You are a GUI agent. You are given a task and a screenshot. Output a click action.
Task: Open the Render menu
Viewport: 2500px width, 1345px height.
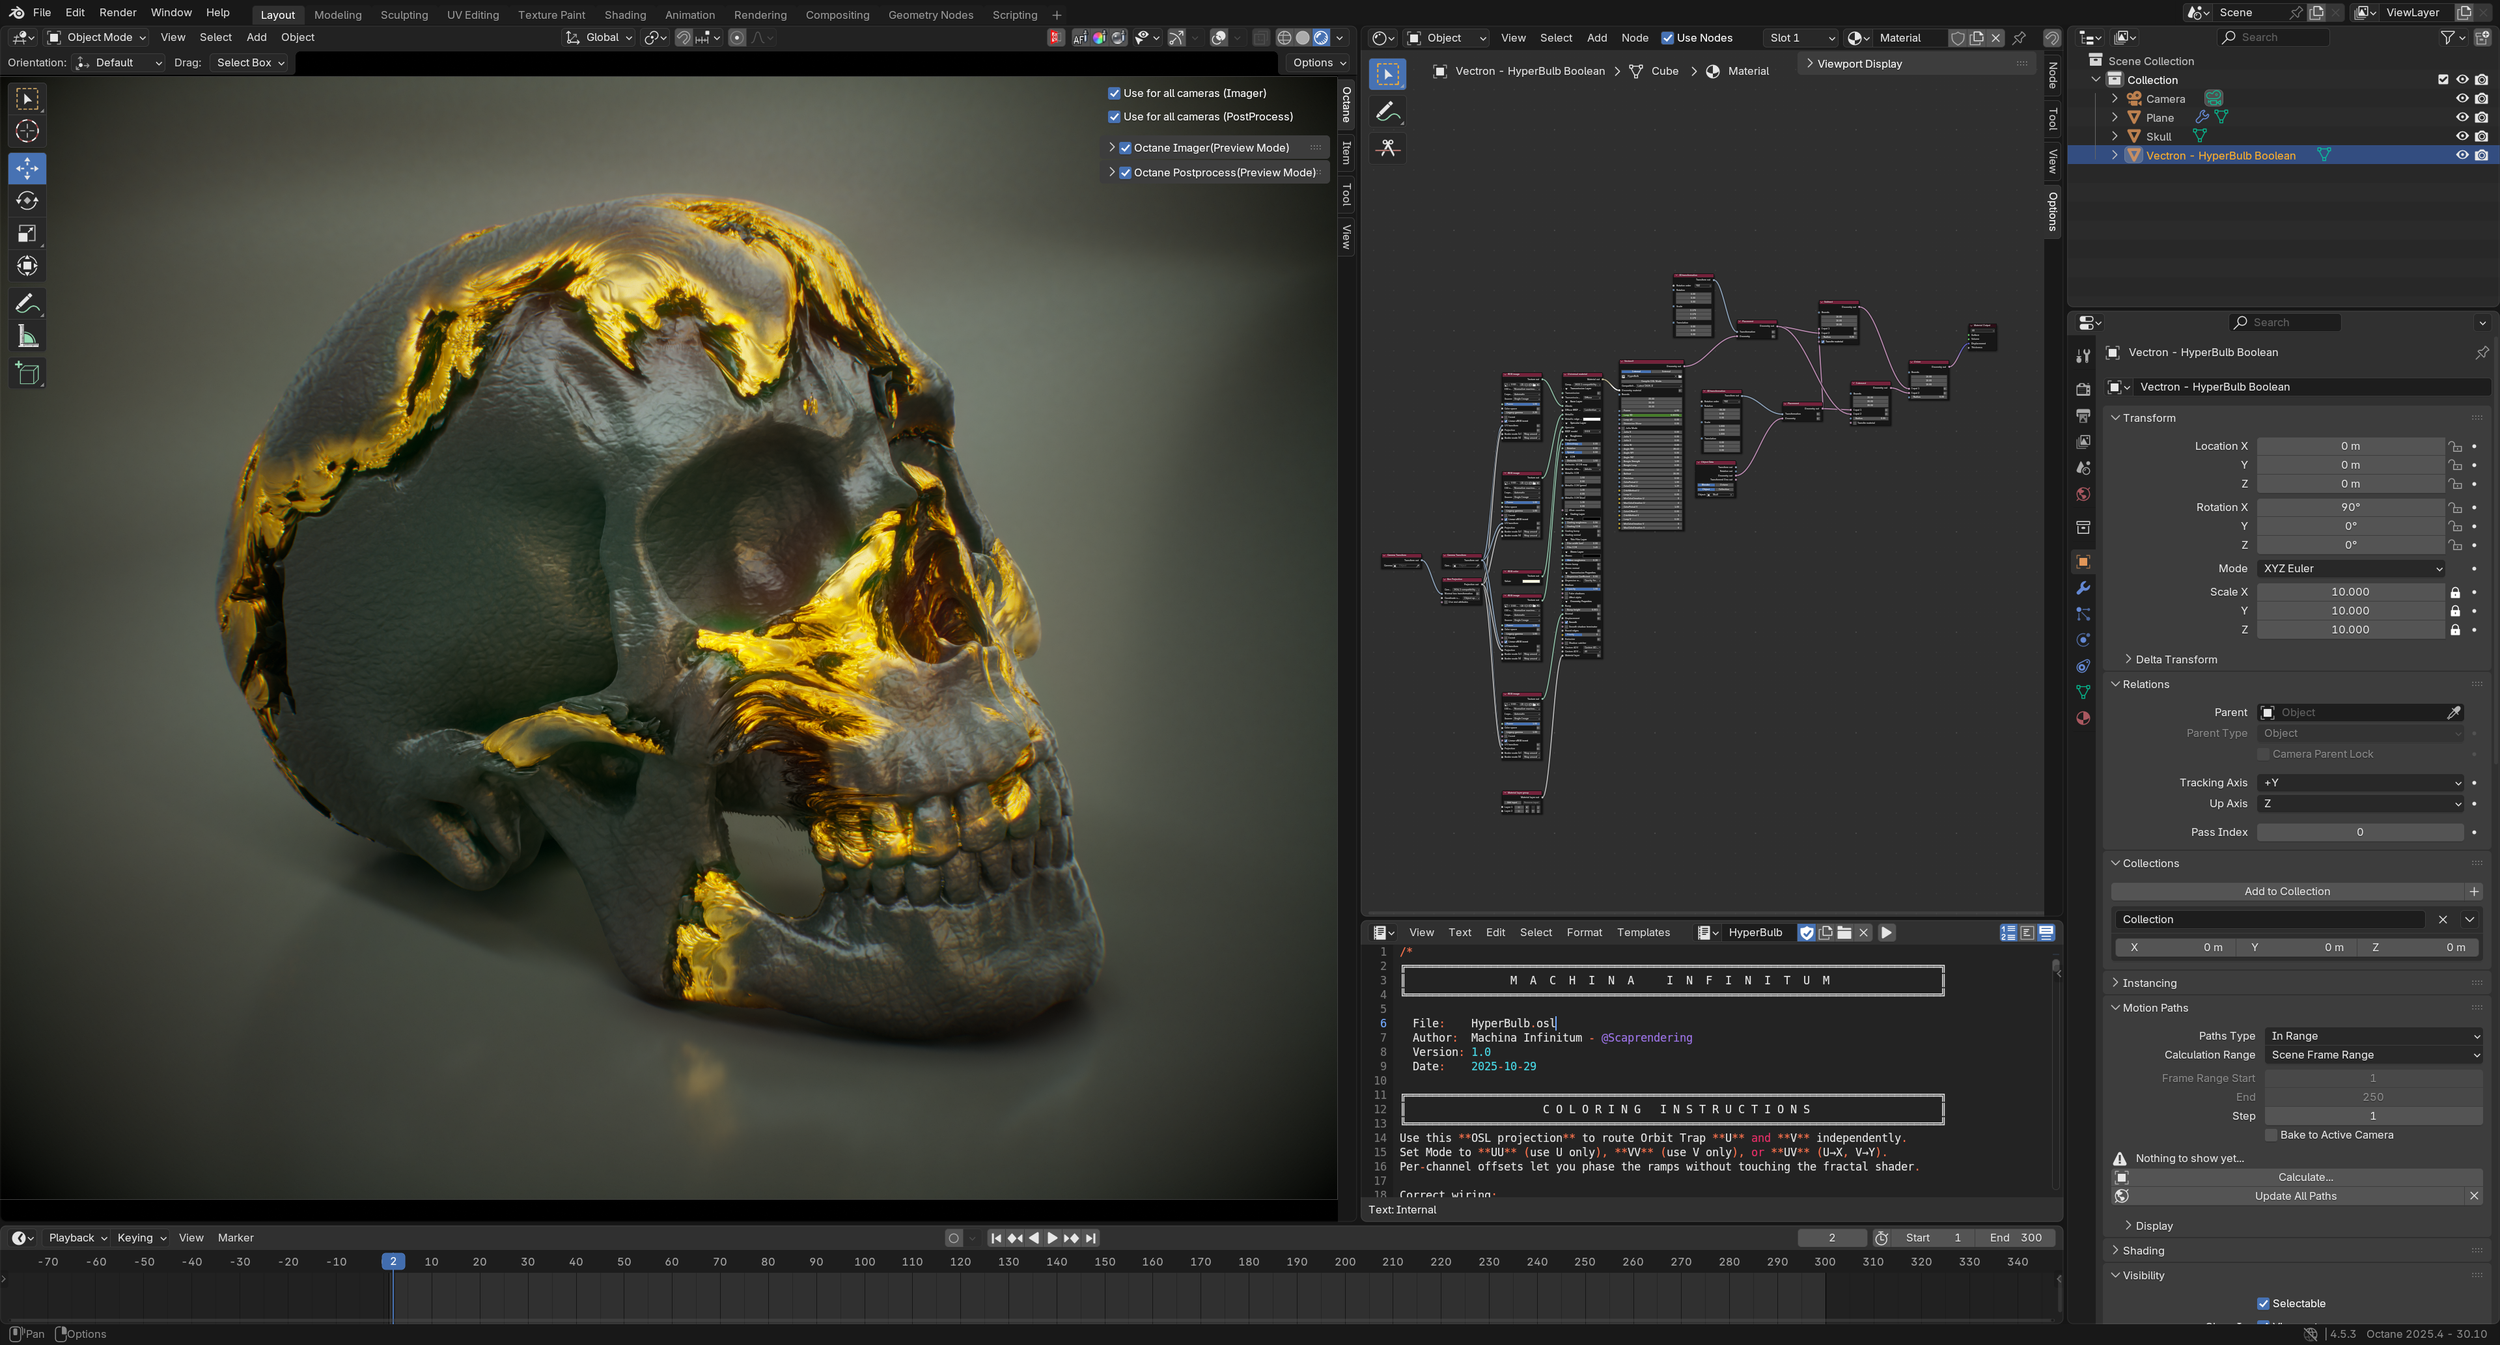click(x=117, y=12)
